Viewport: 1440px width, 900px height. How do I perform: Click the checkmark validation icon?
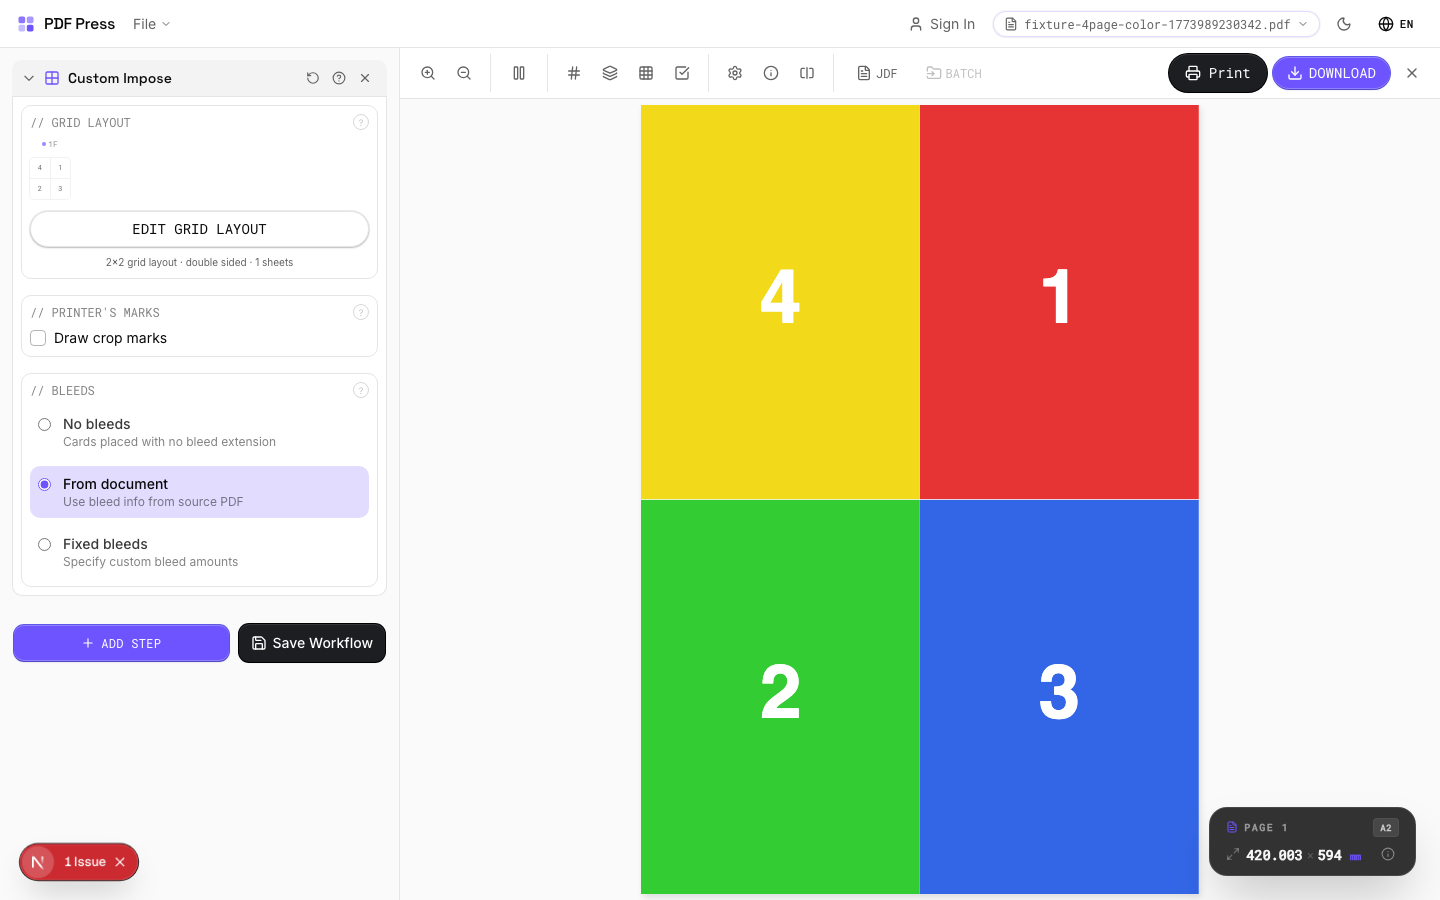pyautogui.click(x=682, y=73)
